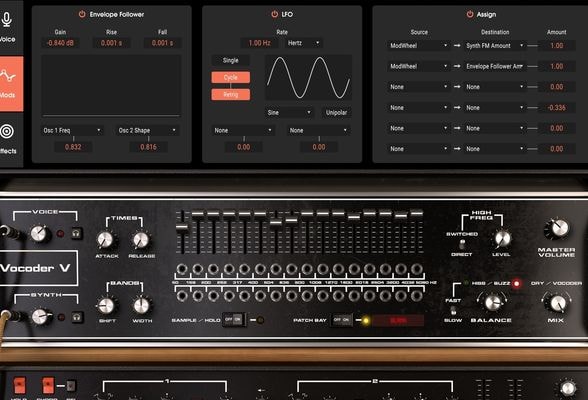
Task: Click the Synth level knob
Action: pyautogui.click(x=40, y=316)
